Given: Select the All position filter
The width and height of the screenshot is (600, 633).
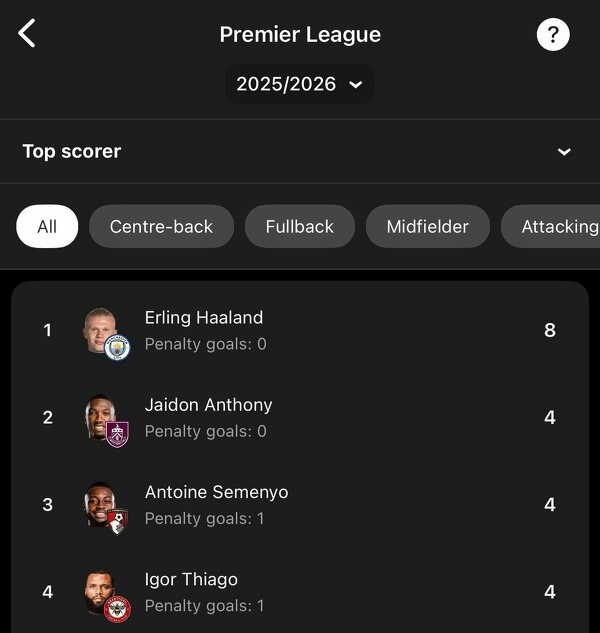Looking at the screenshot, I should (47, 227).
